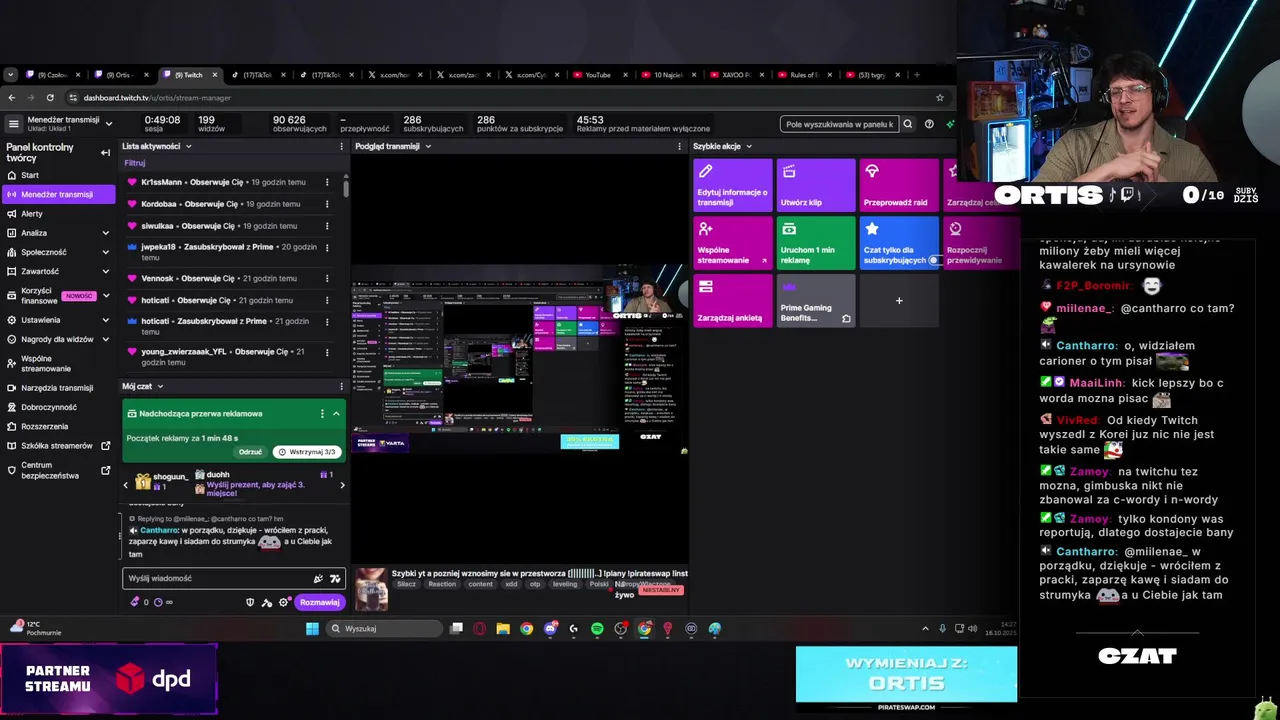Open options for Vennosk activity row
Image resolution: width=1280 pixels, height=720 pixels.
click(327, 278)
